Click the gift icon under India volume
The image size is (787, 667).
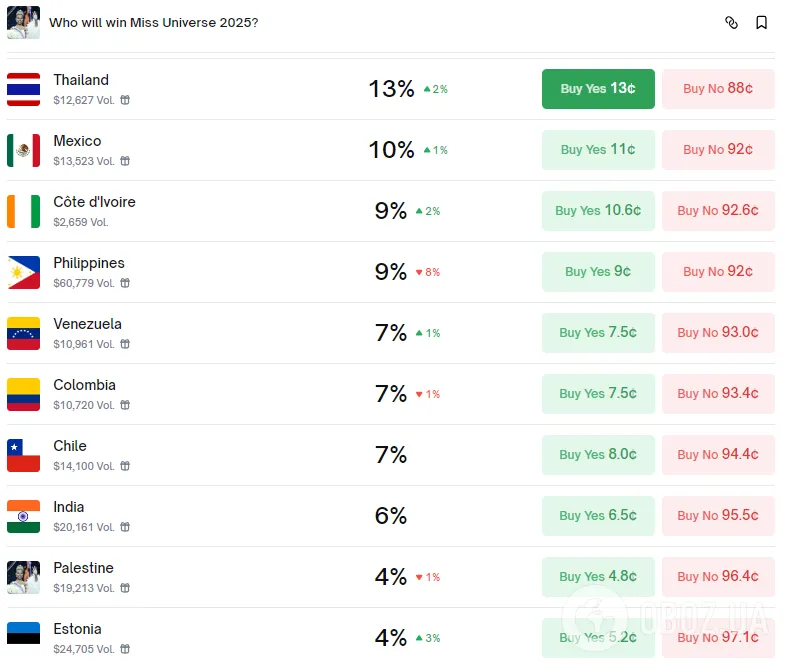pos(126,527)
